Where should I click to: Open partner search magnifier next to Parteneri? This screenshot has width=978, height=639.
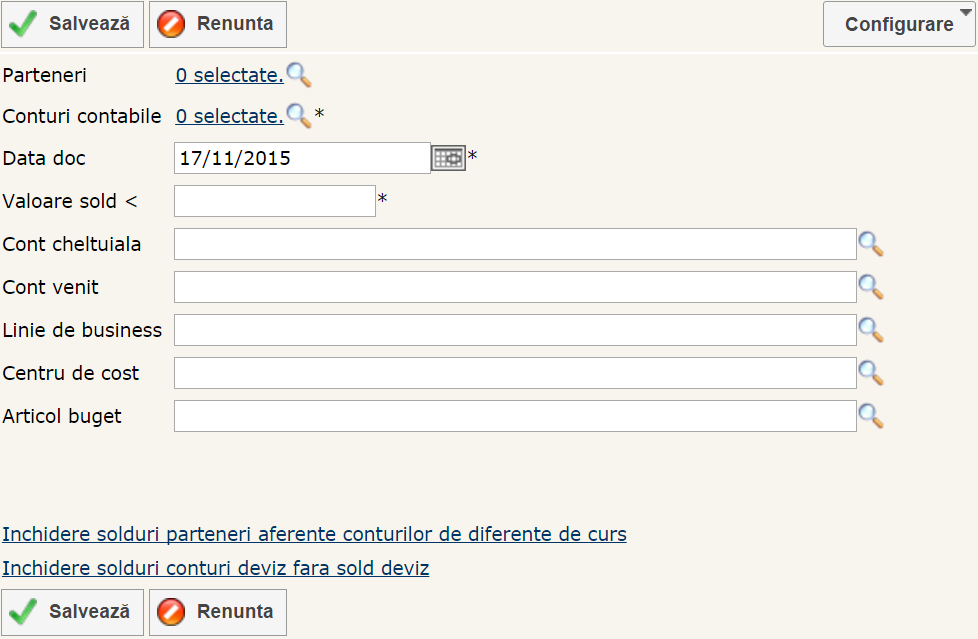coord(299,75)
